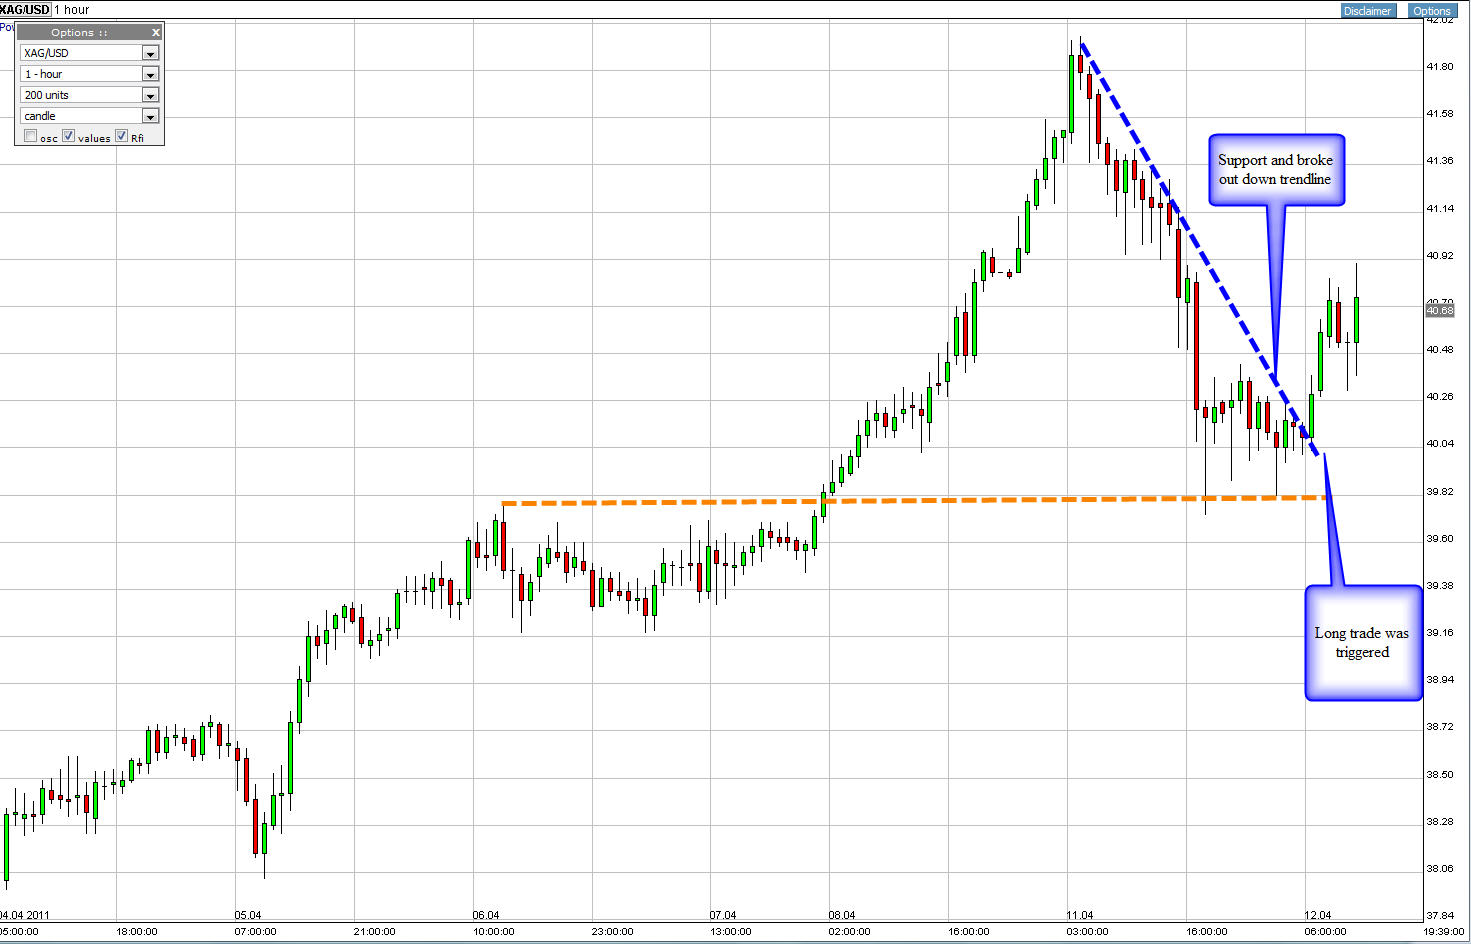This screenshot has width=1471, height=944.
Task: Open the 200 units dropdown arrow
Action: 150,95
